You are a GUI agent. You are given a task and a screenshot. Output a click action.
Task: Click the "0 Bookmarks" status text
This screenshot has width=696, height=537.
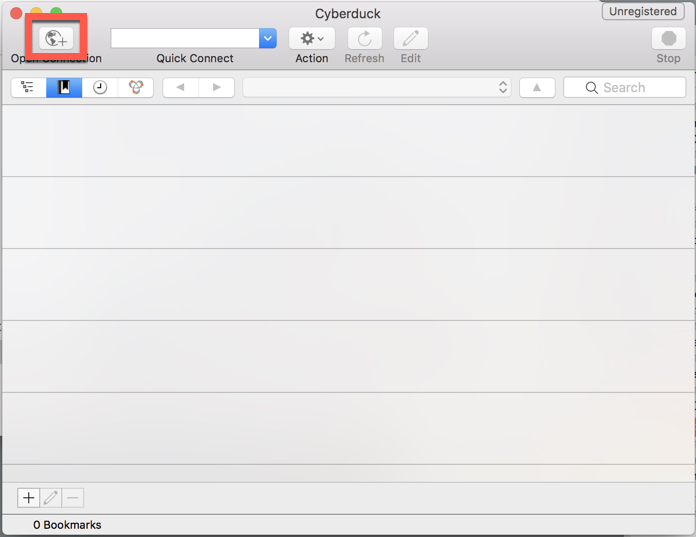(67, 525)
